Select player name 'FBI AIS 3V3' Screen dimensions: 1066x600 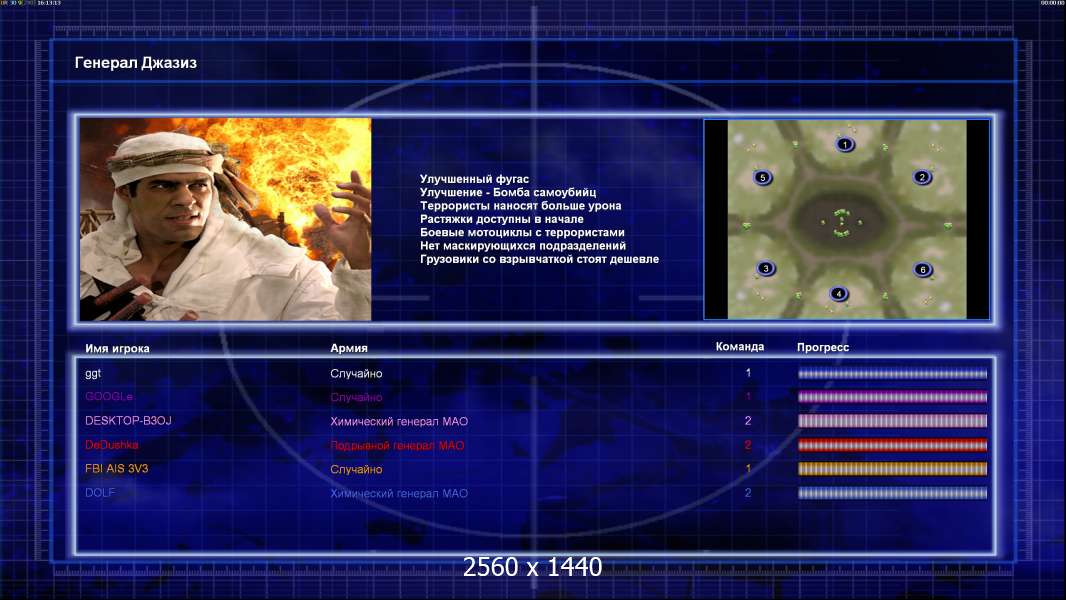[x=116, y=469]
